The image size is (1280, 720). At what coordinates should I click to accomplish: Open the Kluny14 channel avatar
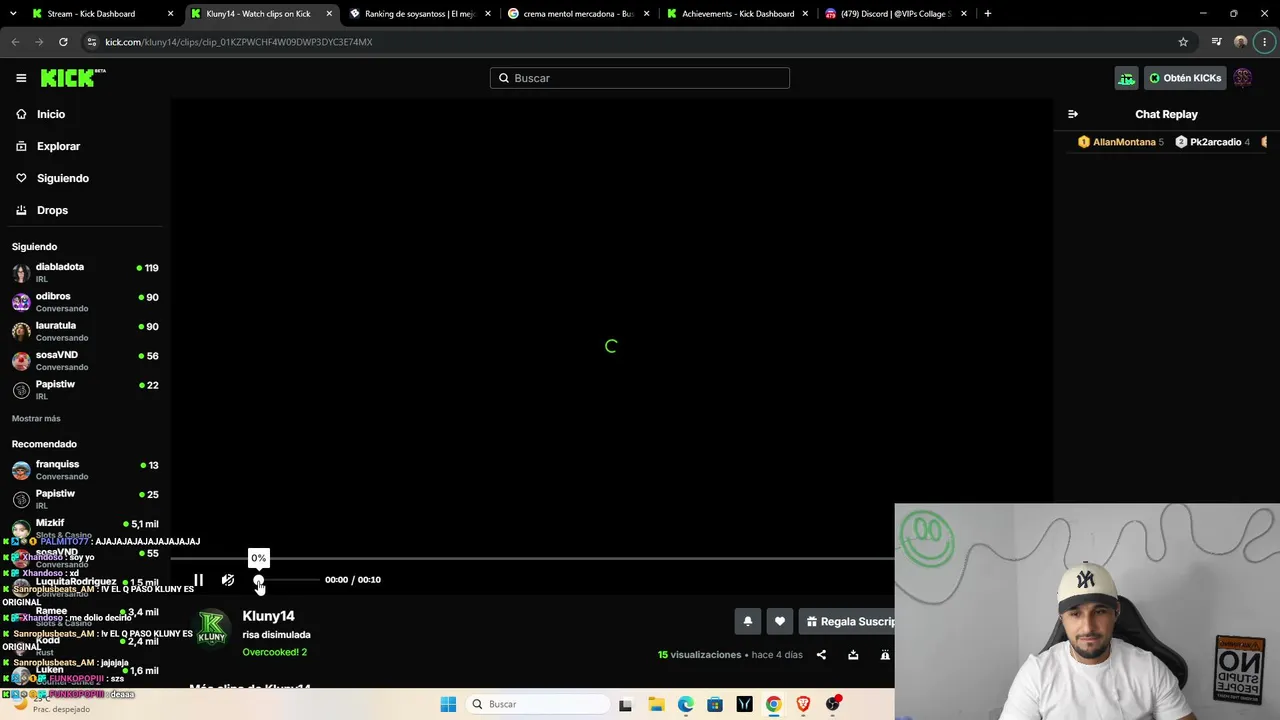pyautogui.click(x=212, y=627)
